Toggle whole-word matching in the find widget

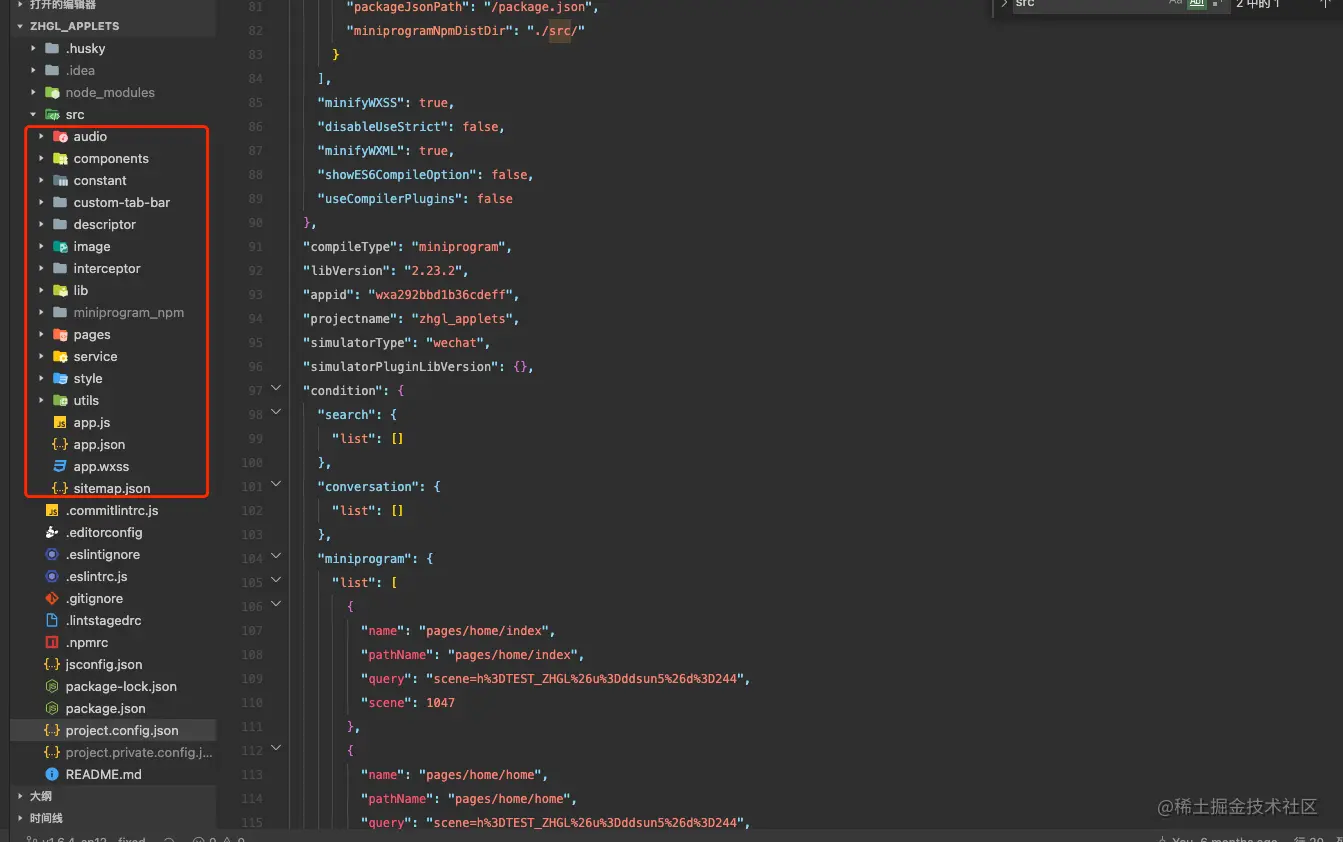click(x=1196, y=4)
